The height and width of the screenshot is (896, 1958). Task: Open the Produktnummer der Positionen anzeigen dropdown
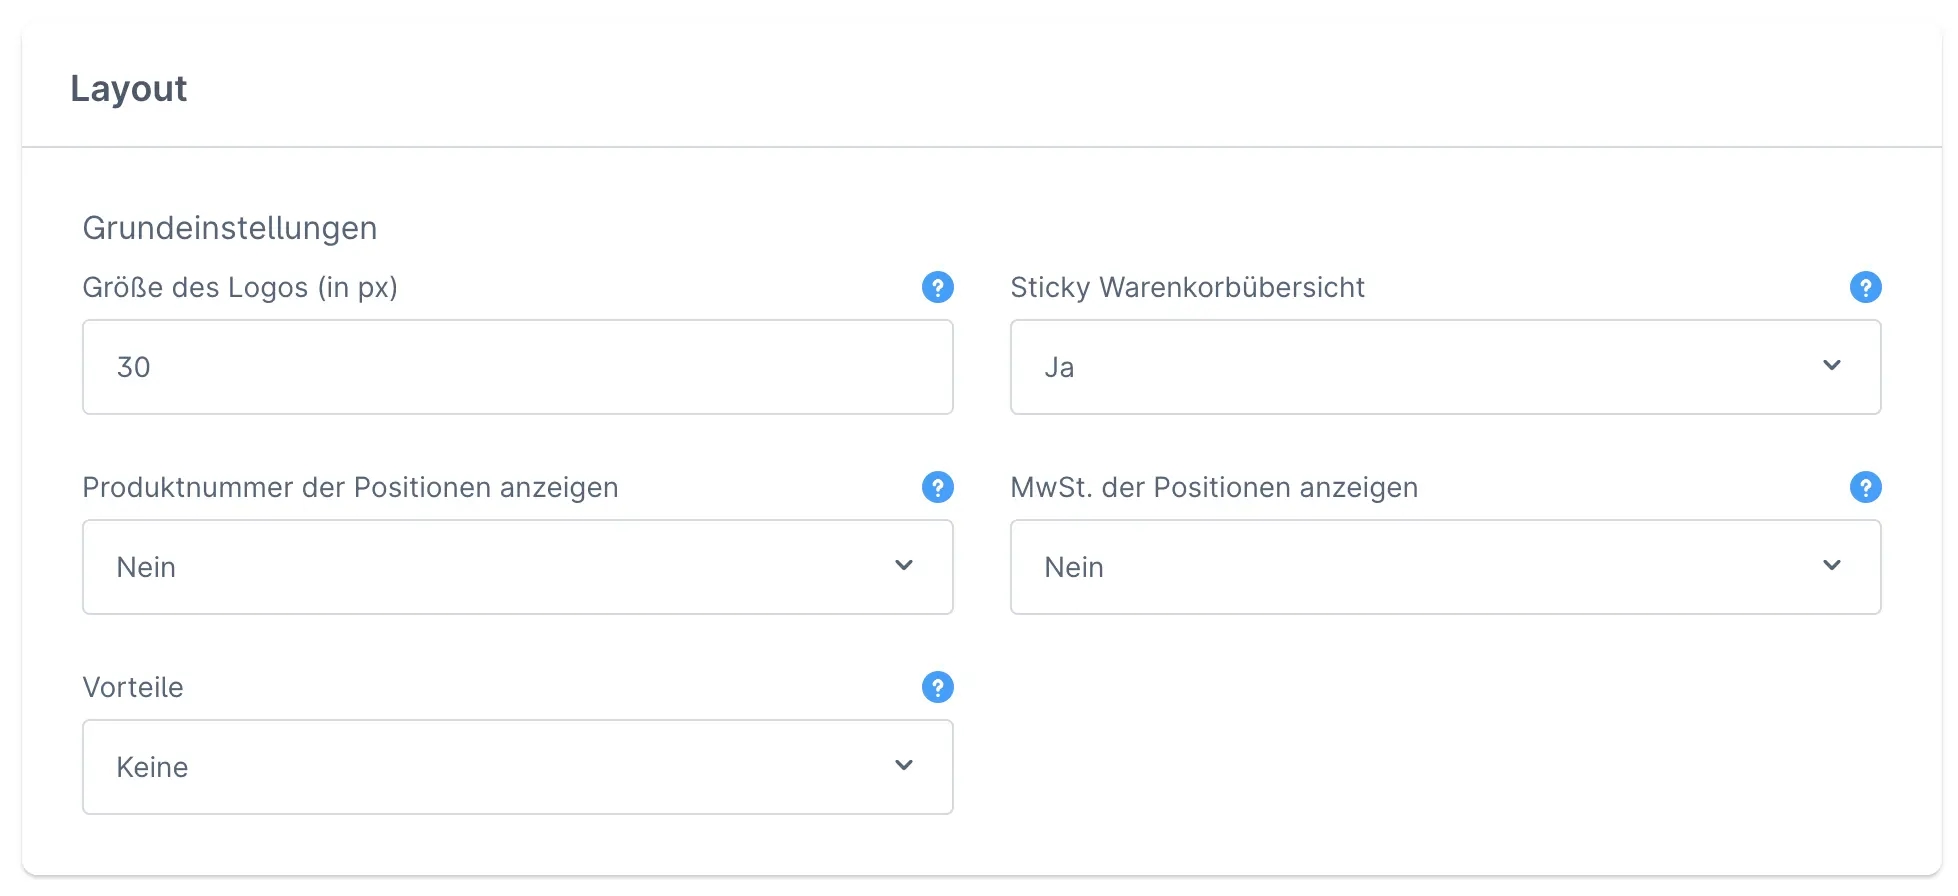coord(480,567)
